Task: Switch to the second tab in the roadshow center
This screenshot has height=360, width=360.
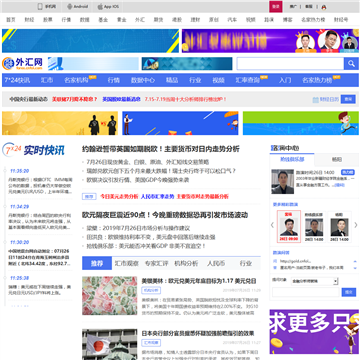Action: [337, 159]
